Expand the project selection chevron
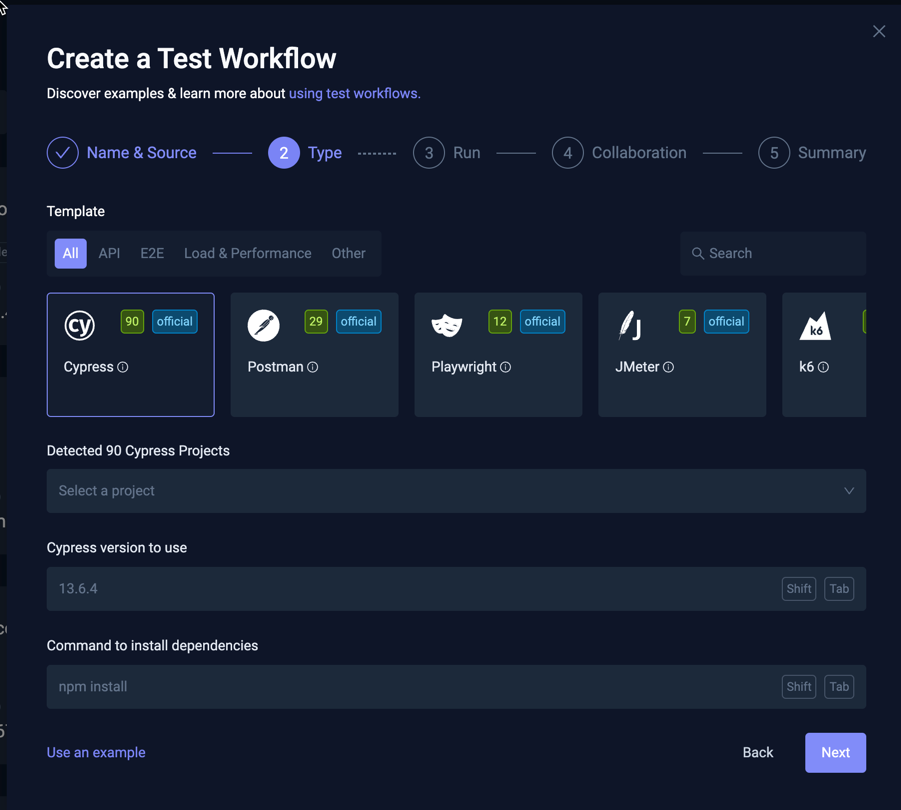Screen dimensions: 901x810 849,491
